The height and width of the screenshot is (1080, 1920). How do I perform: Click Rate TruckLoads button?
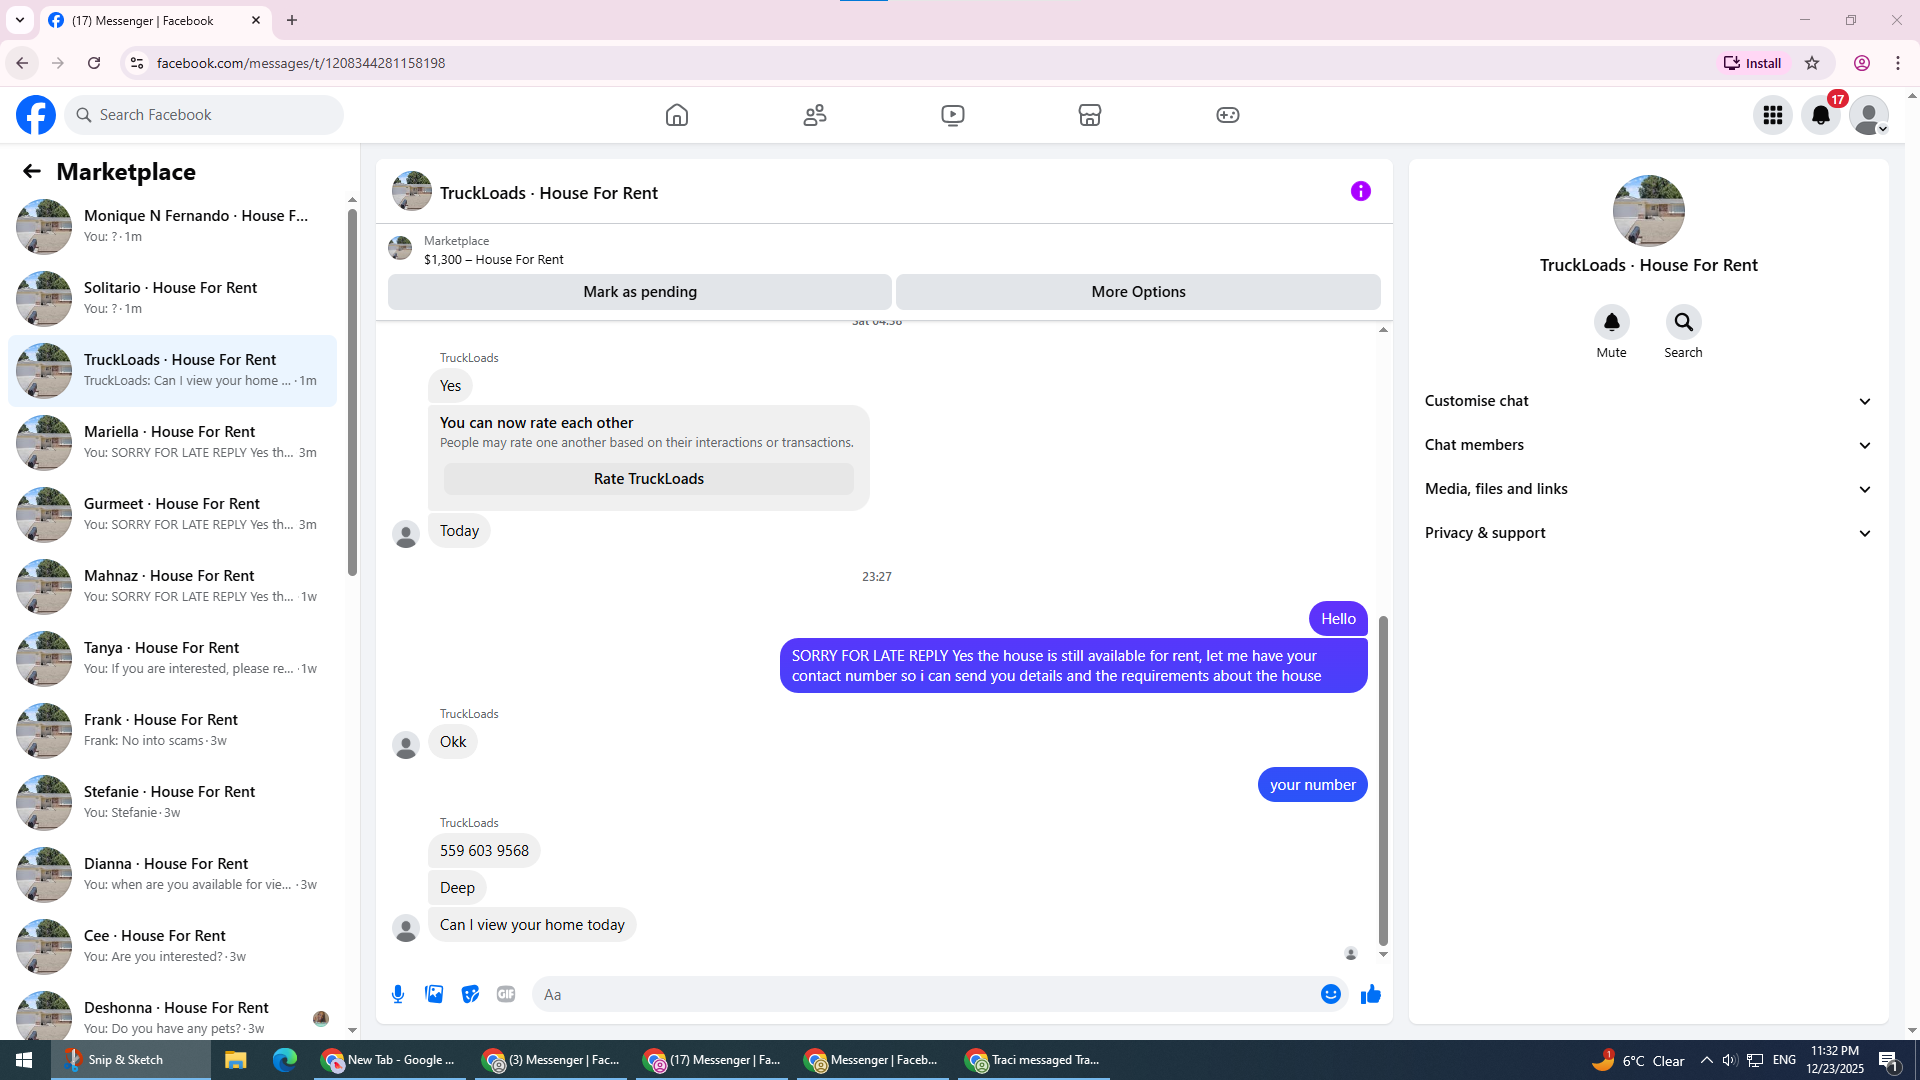tap(649, 479)
